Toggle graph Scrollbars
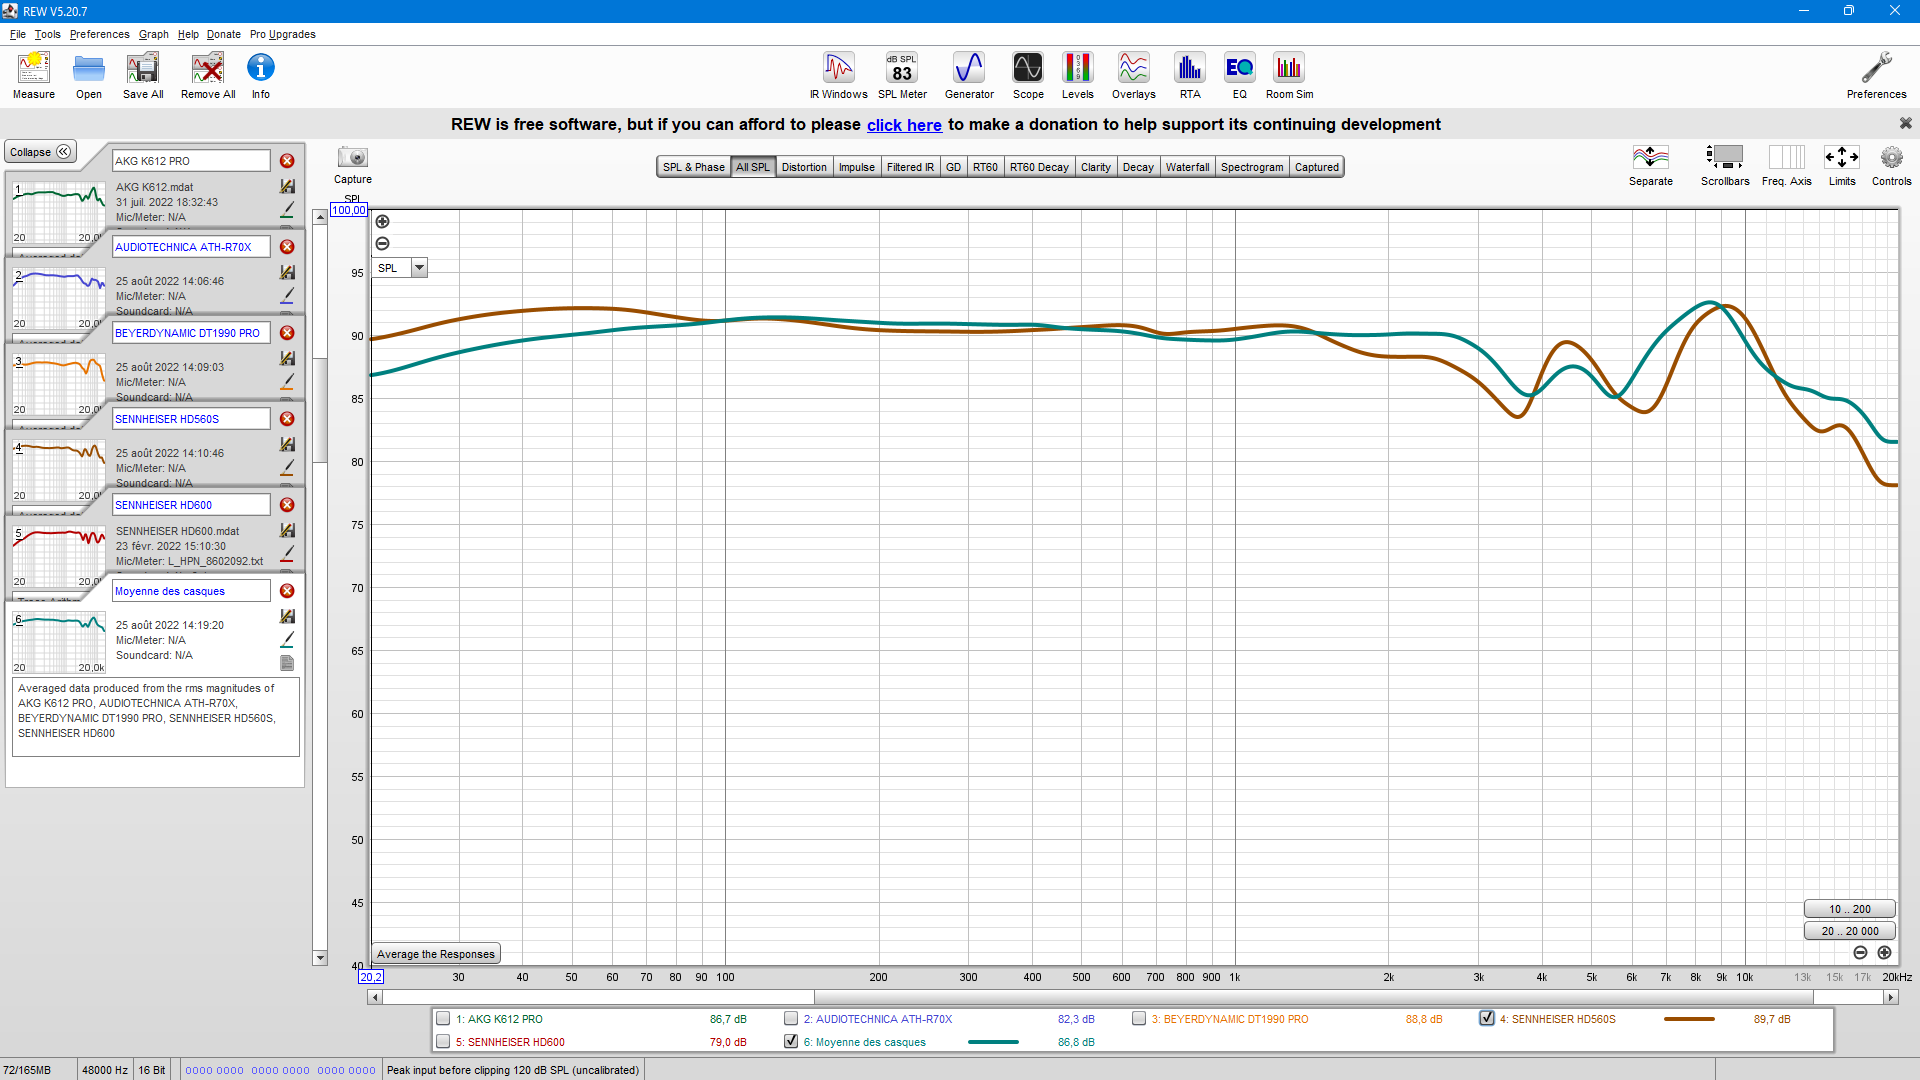 pyautogui.click(x=1725, y=165)
